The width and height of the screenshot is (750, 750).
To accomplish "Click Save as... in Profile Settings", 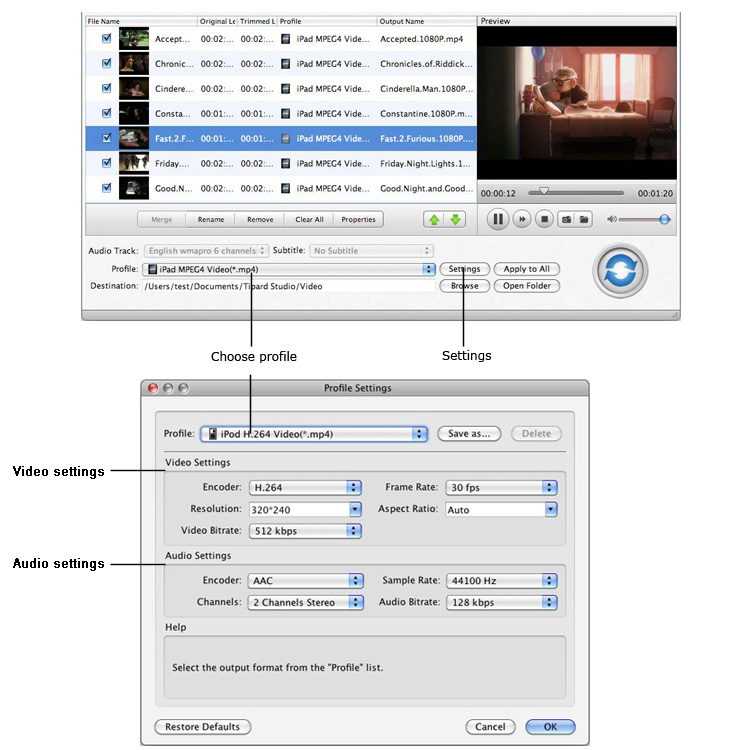I will pos(469,433).
